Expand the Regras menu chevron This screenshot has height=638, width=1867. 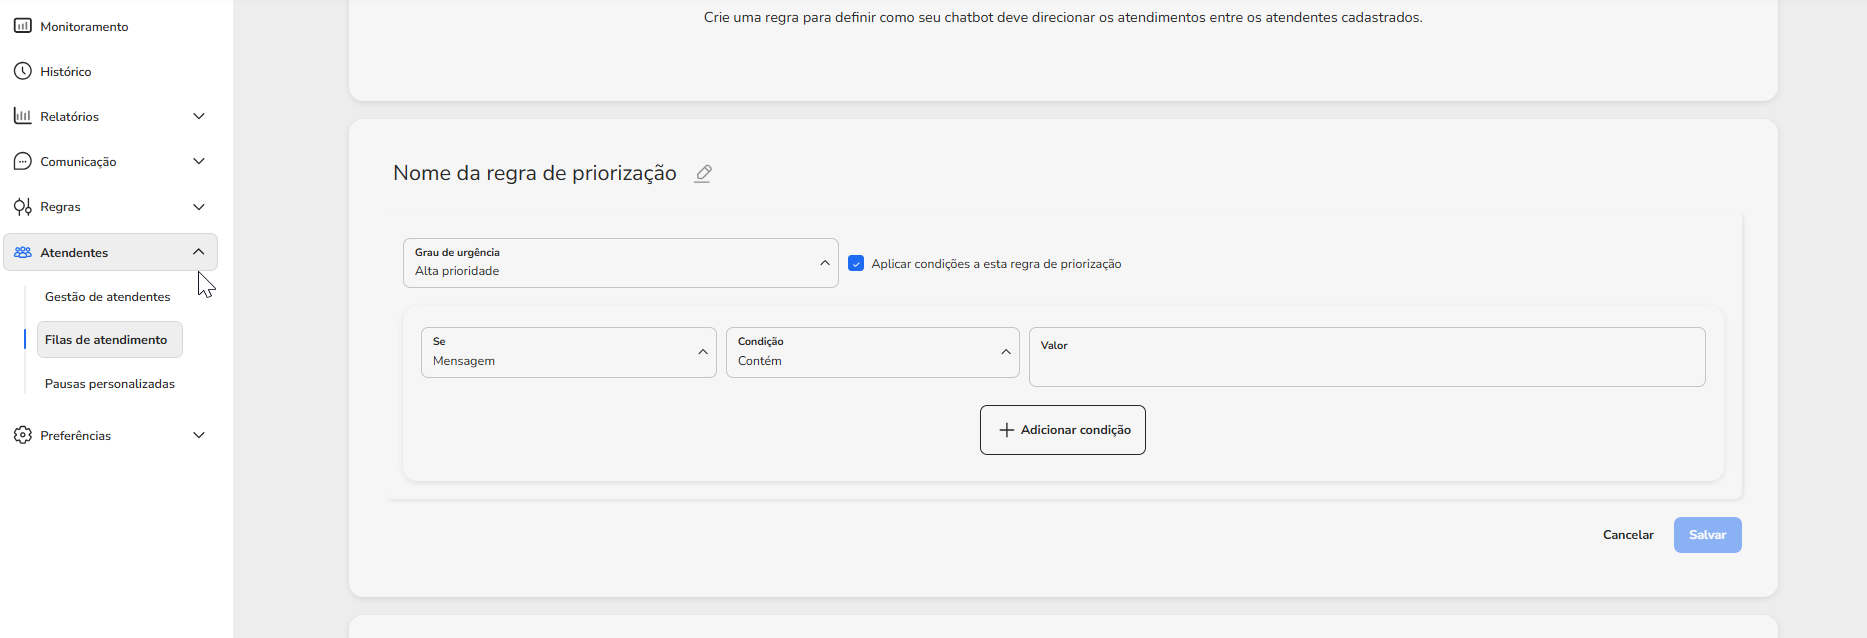199,207
